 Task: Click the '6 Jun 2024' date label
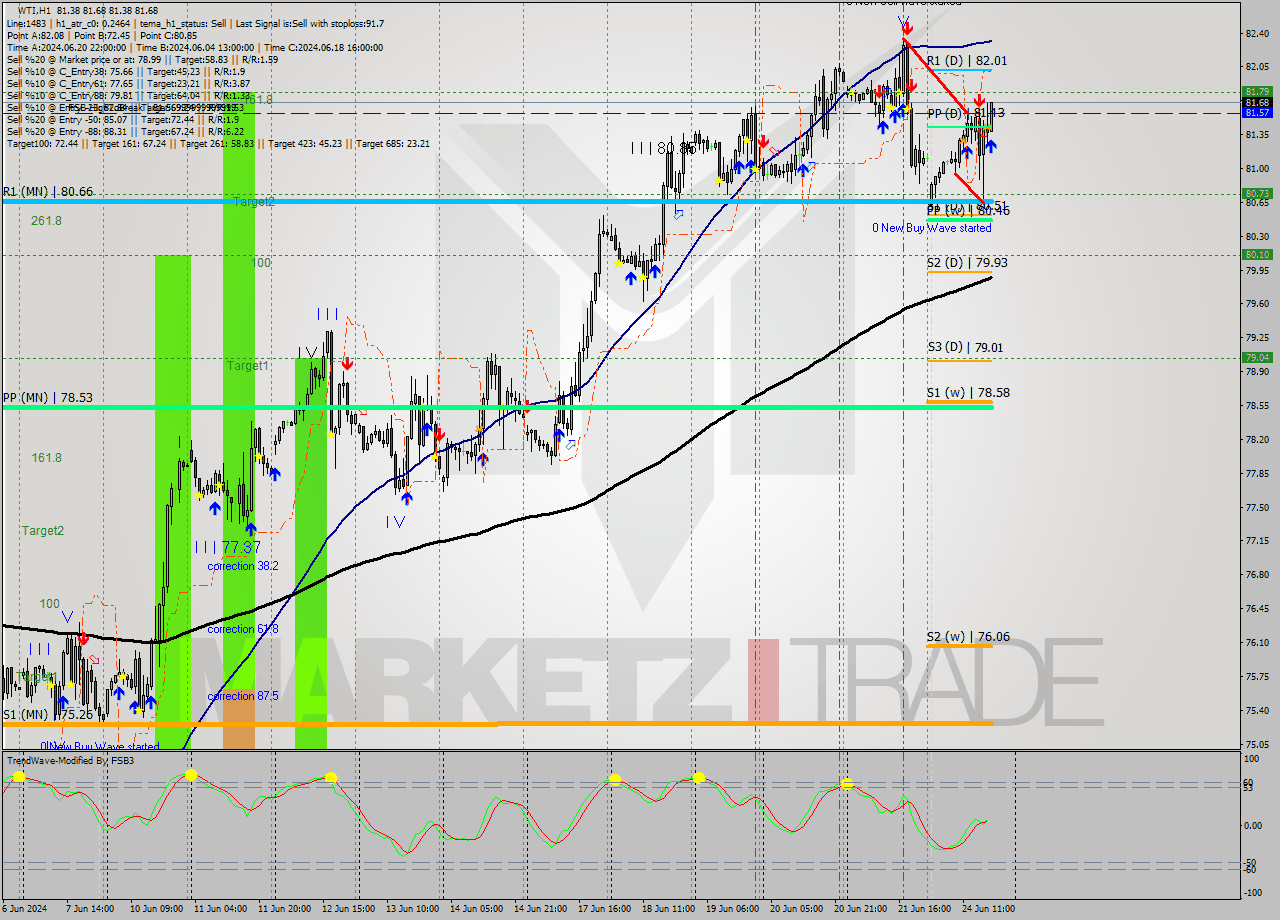(x=23, y=909)
